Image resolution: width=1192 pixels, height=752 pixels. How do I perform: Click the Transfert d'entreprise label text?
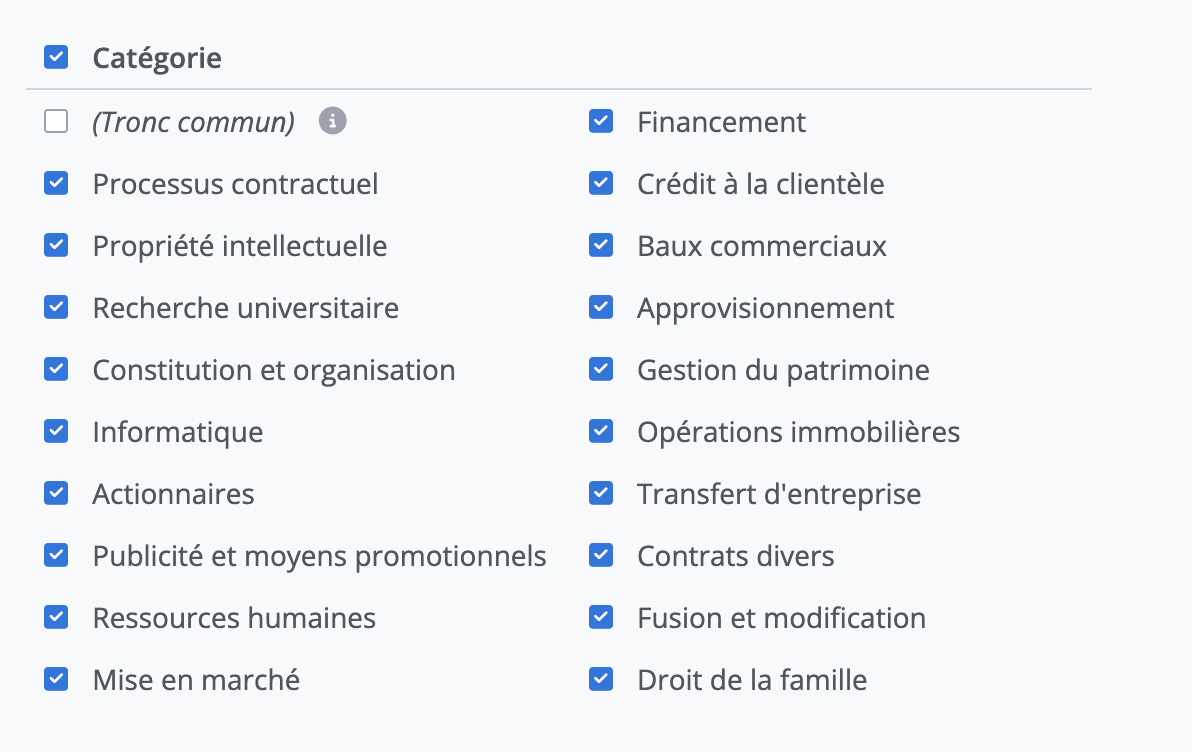tap(779, 494)
